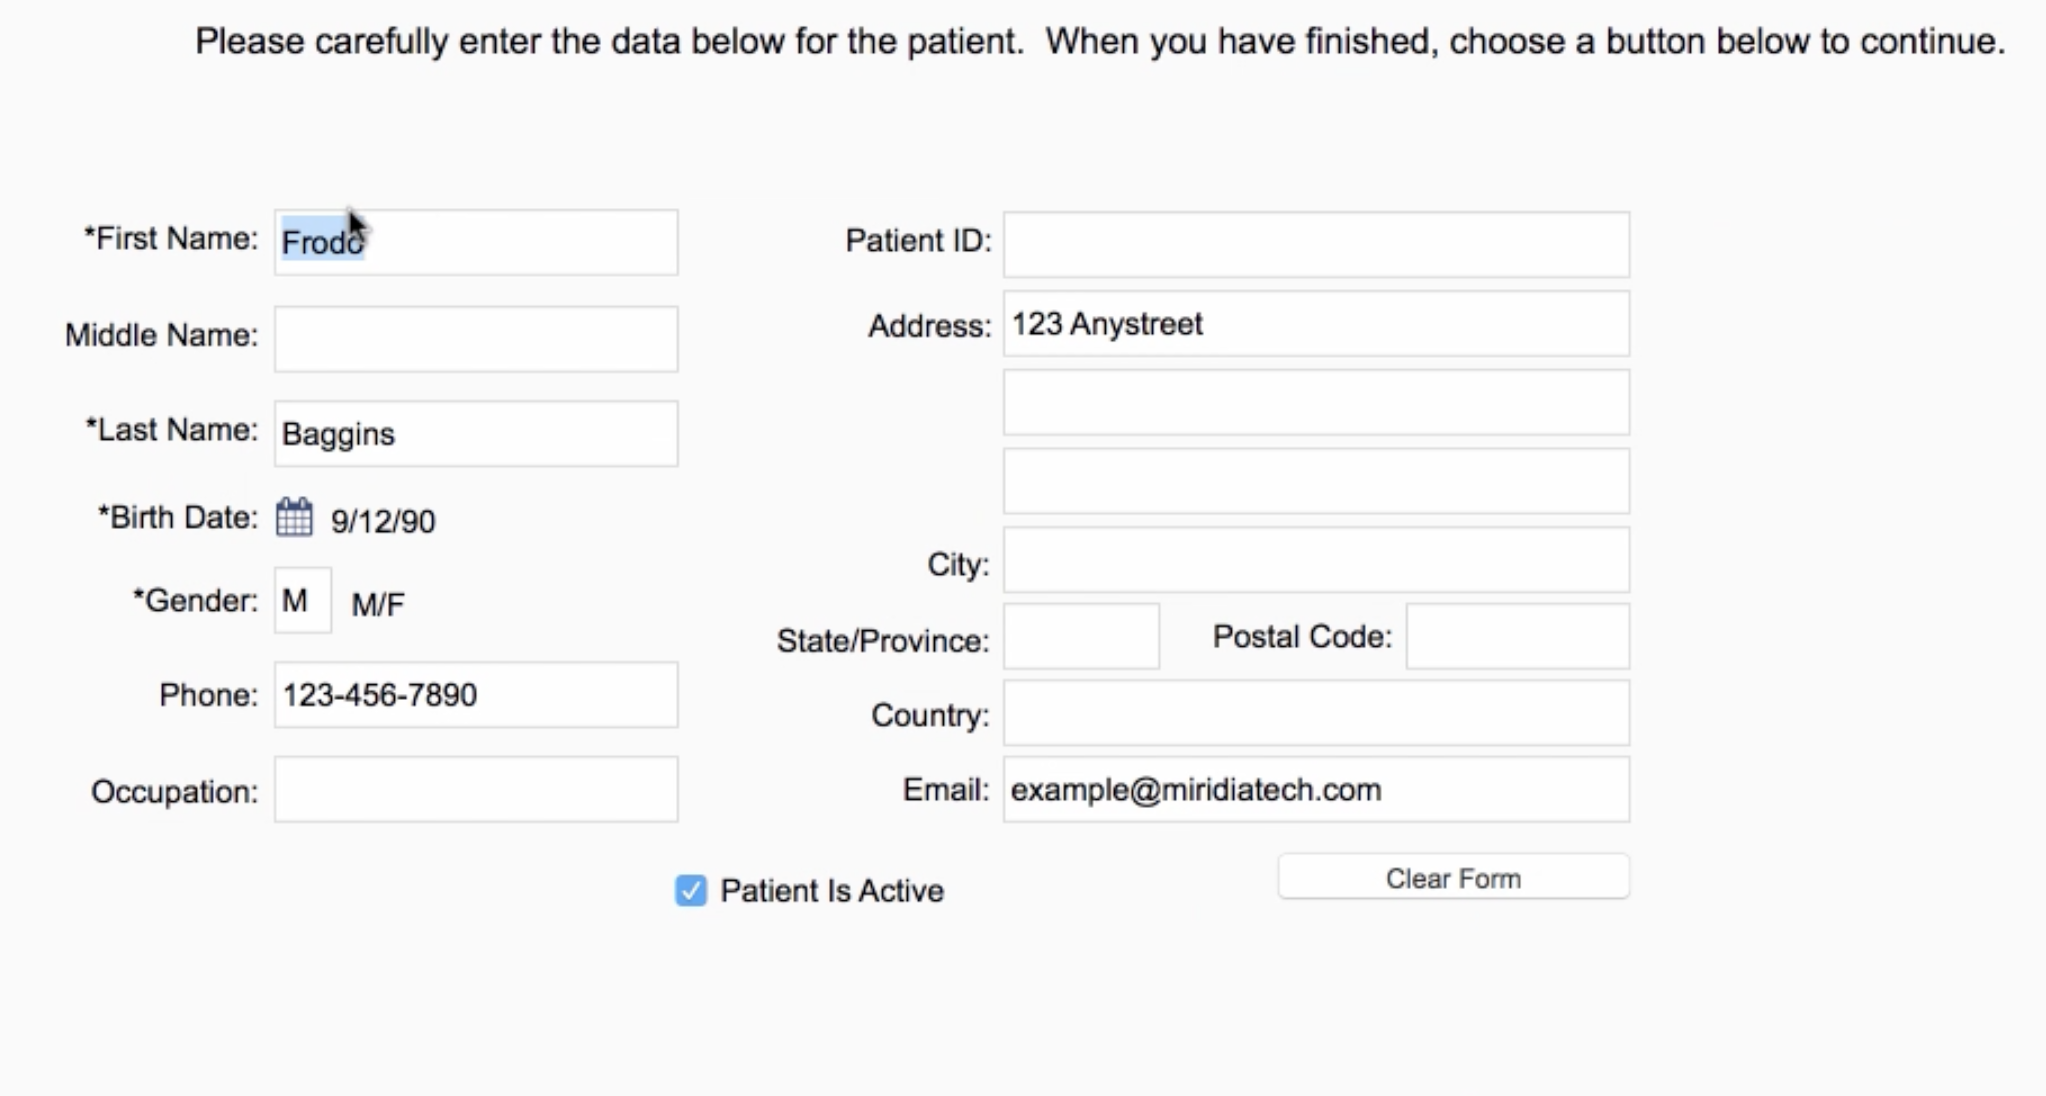Image resolution: width=2046 pixels, height=1096 pixels.
Task: Focus the City input field
Action: click(x=1316, y=560)
